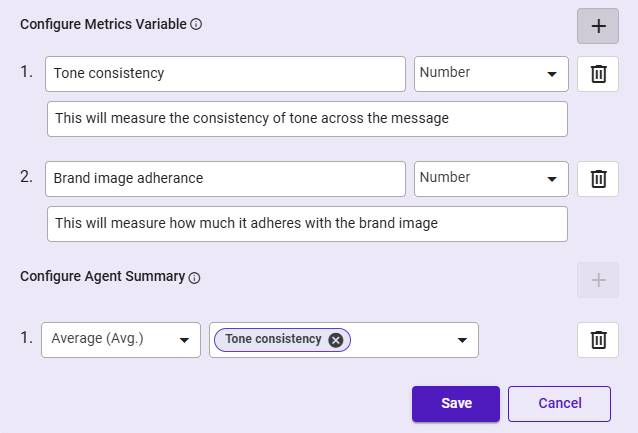Click info icon beside Configure Metrics Variable
The height and width of the screenshot is (433, 638).
pos(196,24)
